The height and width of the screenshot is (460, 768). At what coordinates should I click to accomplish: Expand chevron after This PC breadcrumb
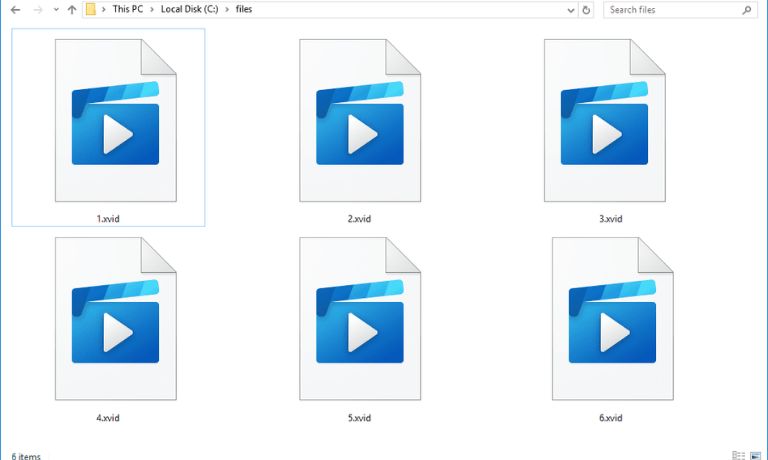tap(152, 9)
